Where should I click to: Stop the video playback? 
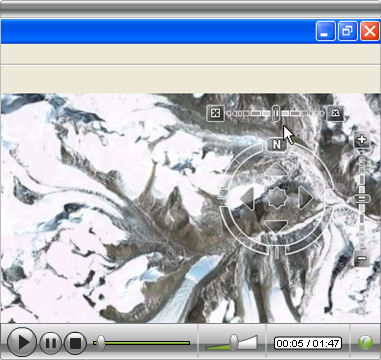coord(75,343)
